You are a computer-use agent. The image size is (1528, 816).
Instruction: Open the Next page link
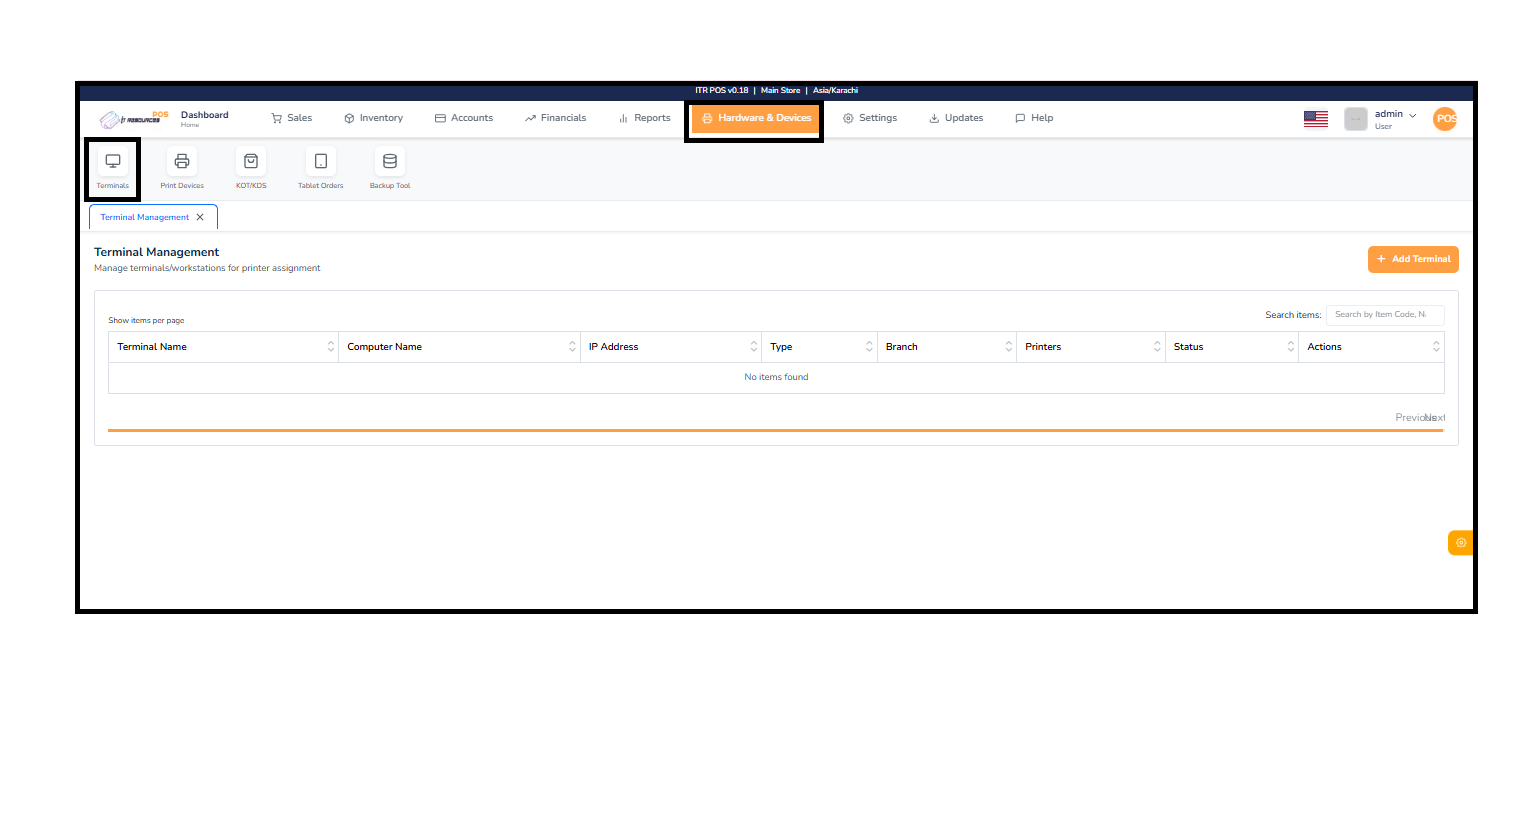click(x=1435, y=417)
